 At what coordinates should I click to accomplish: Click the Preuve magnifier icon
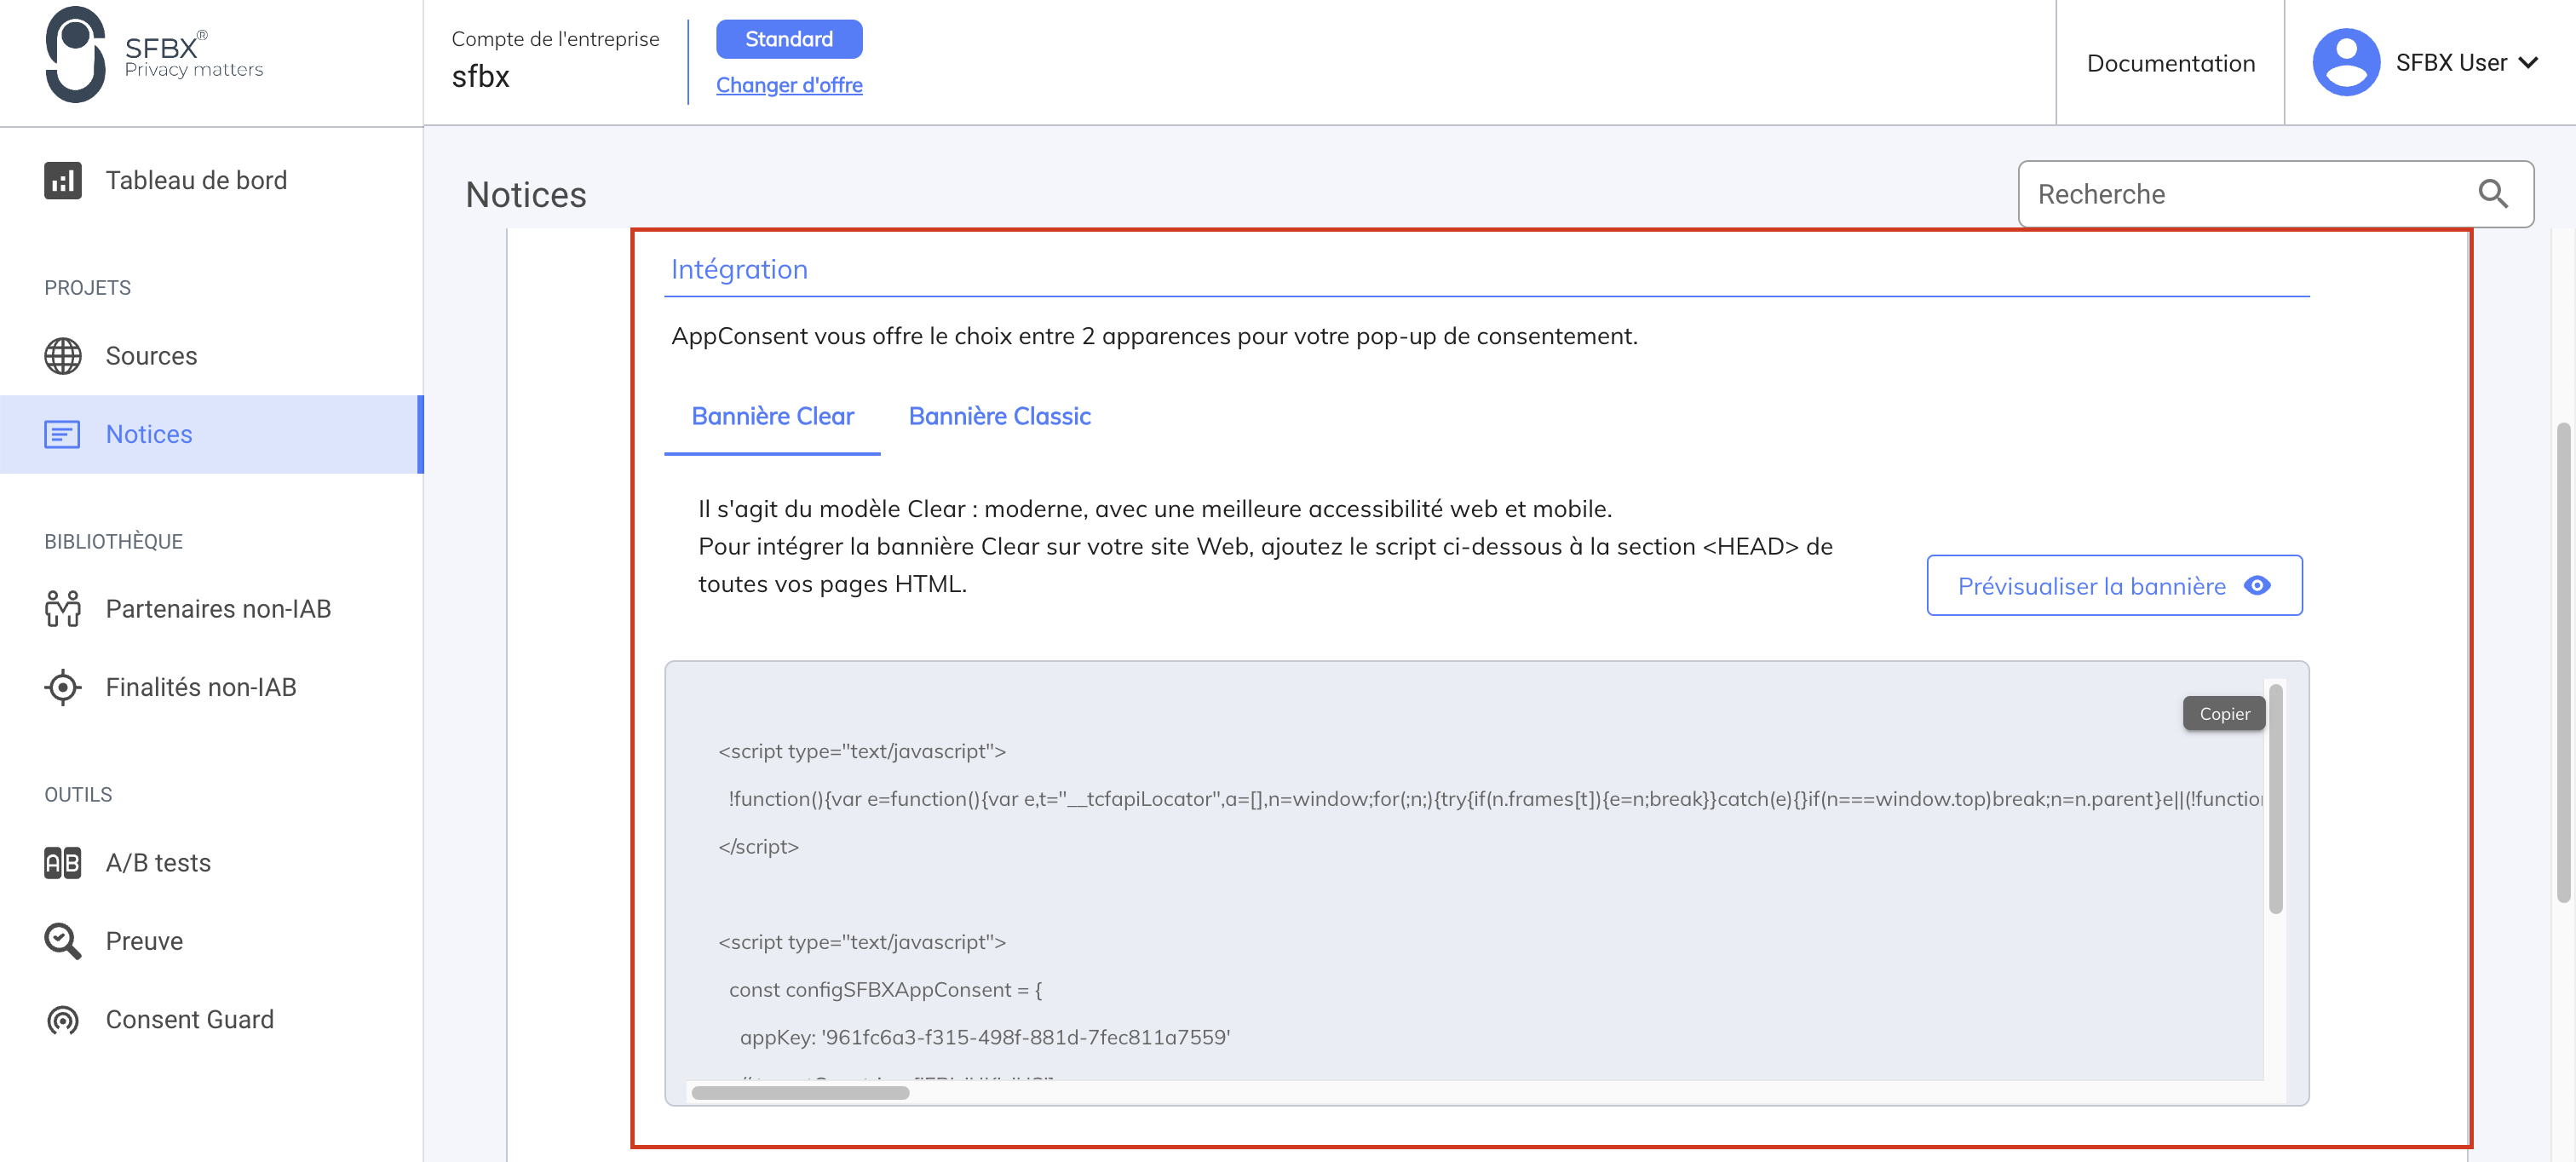point(62,940)
